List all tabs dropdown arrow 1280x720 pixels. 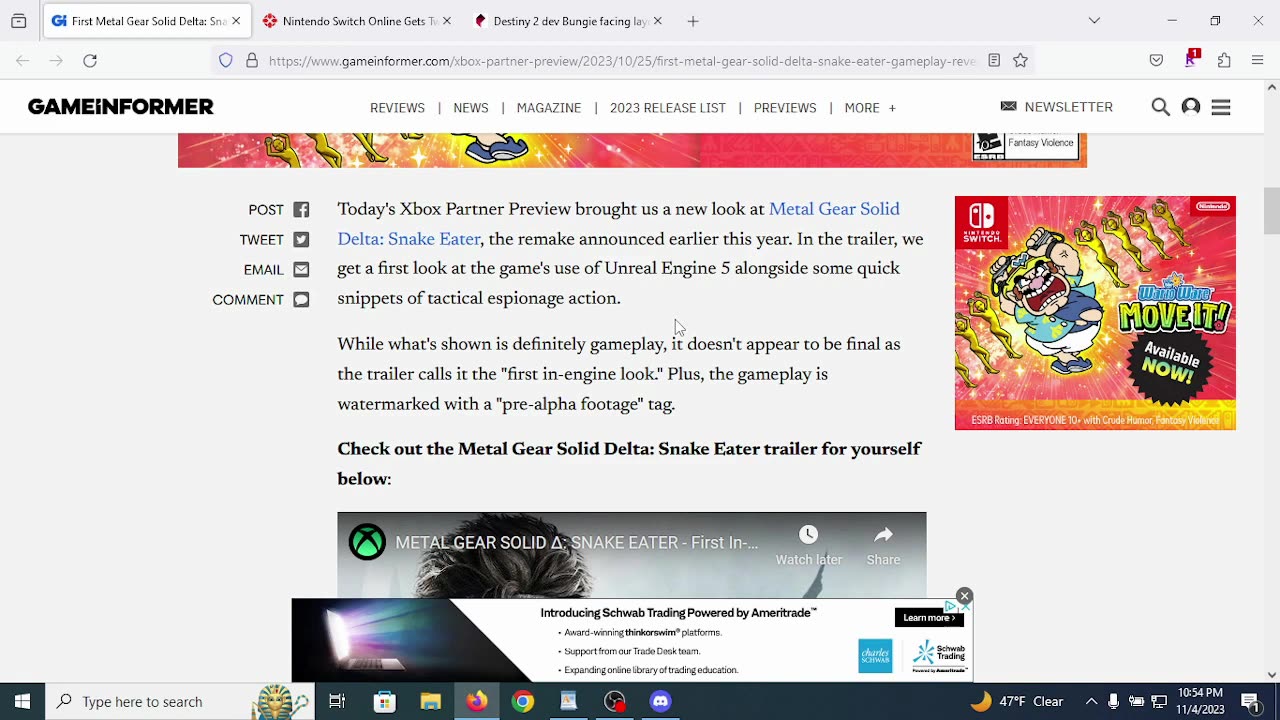click(x=1094, y=21)
